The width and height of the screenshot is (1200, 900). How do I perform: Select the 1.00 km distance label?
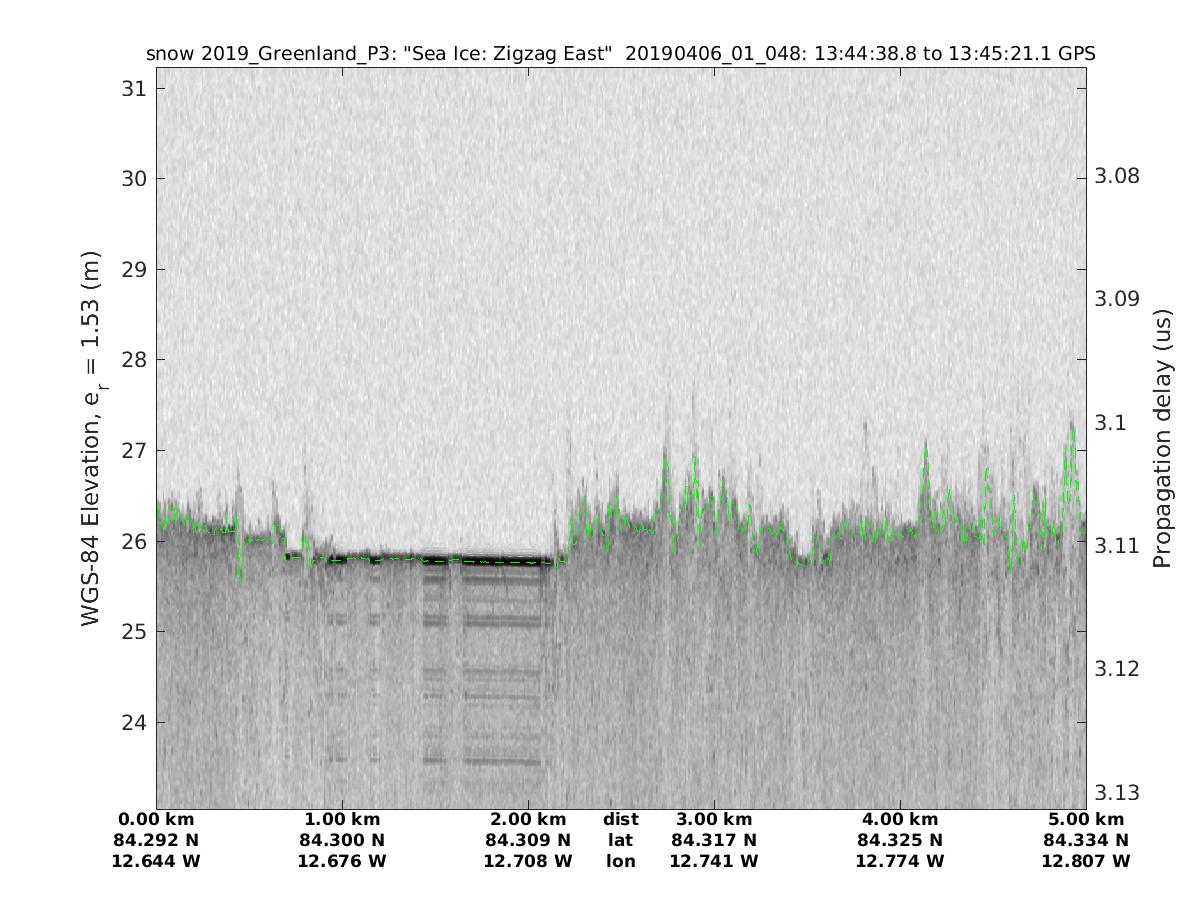[x=342, y=820]
